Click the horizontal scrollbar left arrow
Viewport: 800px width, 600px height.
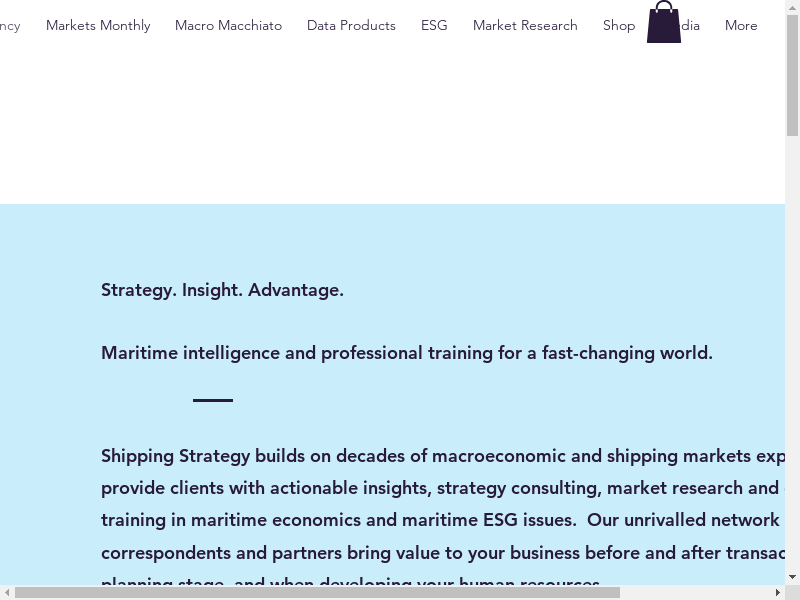(8, 592)
